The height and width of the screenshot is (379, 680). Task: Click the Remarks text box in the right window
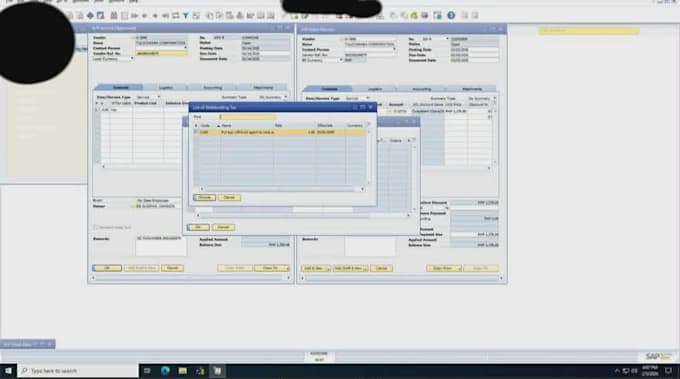tap(370, 247)
